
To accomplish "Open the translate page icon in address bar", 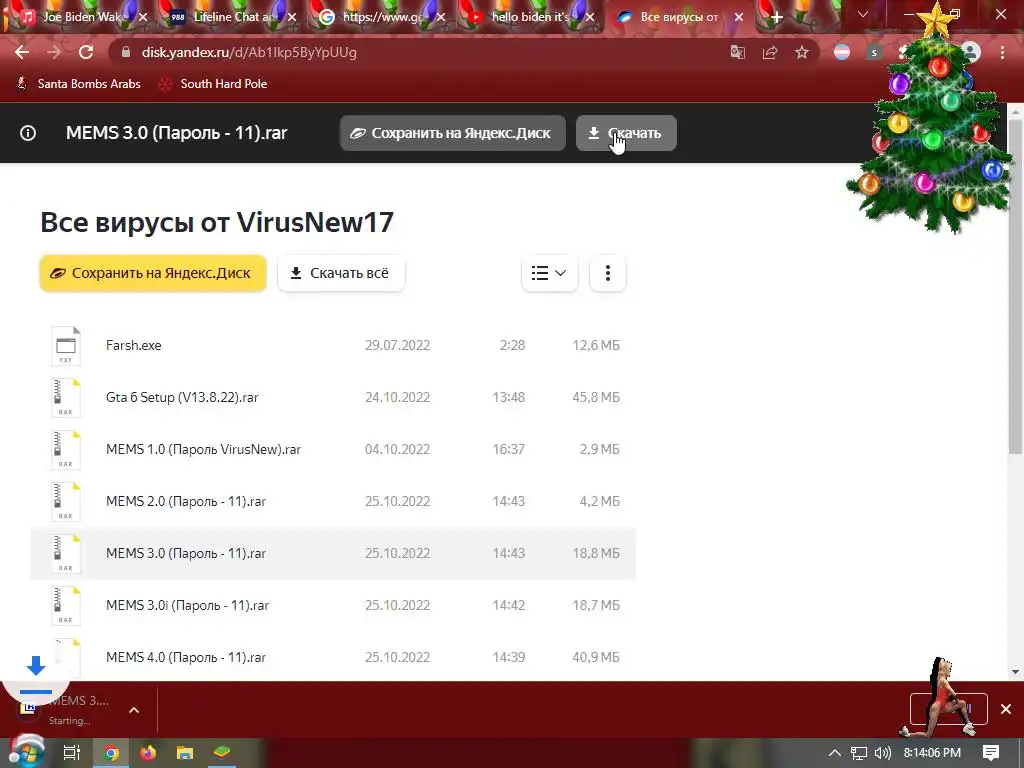I will (738, 53).
